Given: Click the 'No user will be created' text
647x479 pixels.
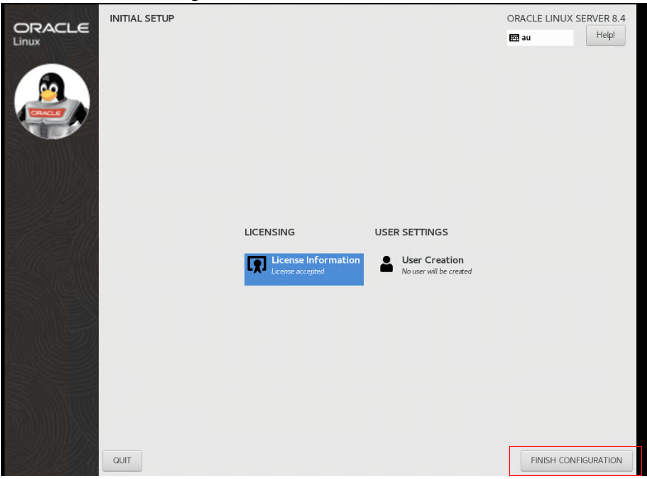Looking at the screenshot, I should coord(437,271).
